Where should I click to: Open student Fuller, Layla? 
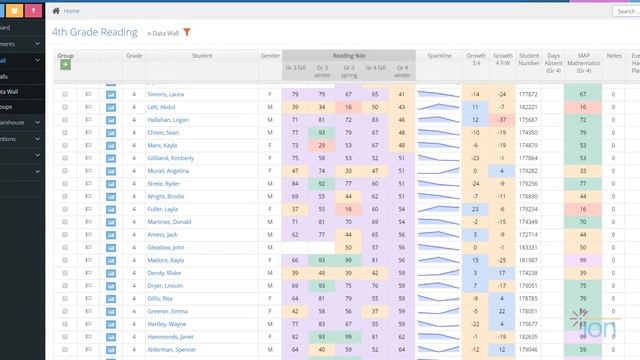[162, 209]
